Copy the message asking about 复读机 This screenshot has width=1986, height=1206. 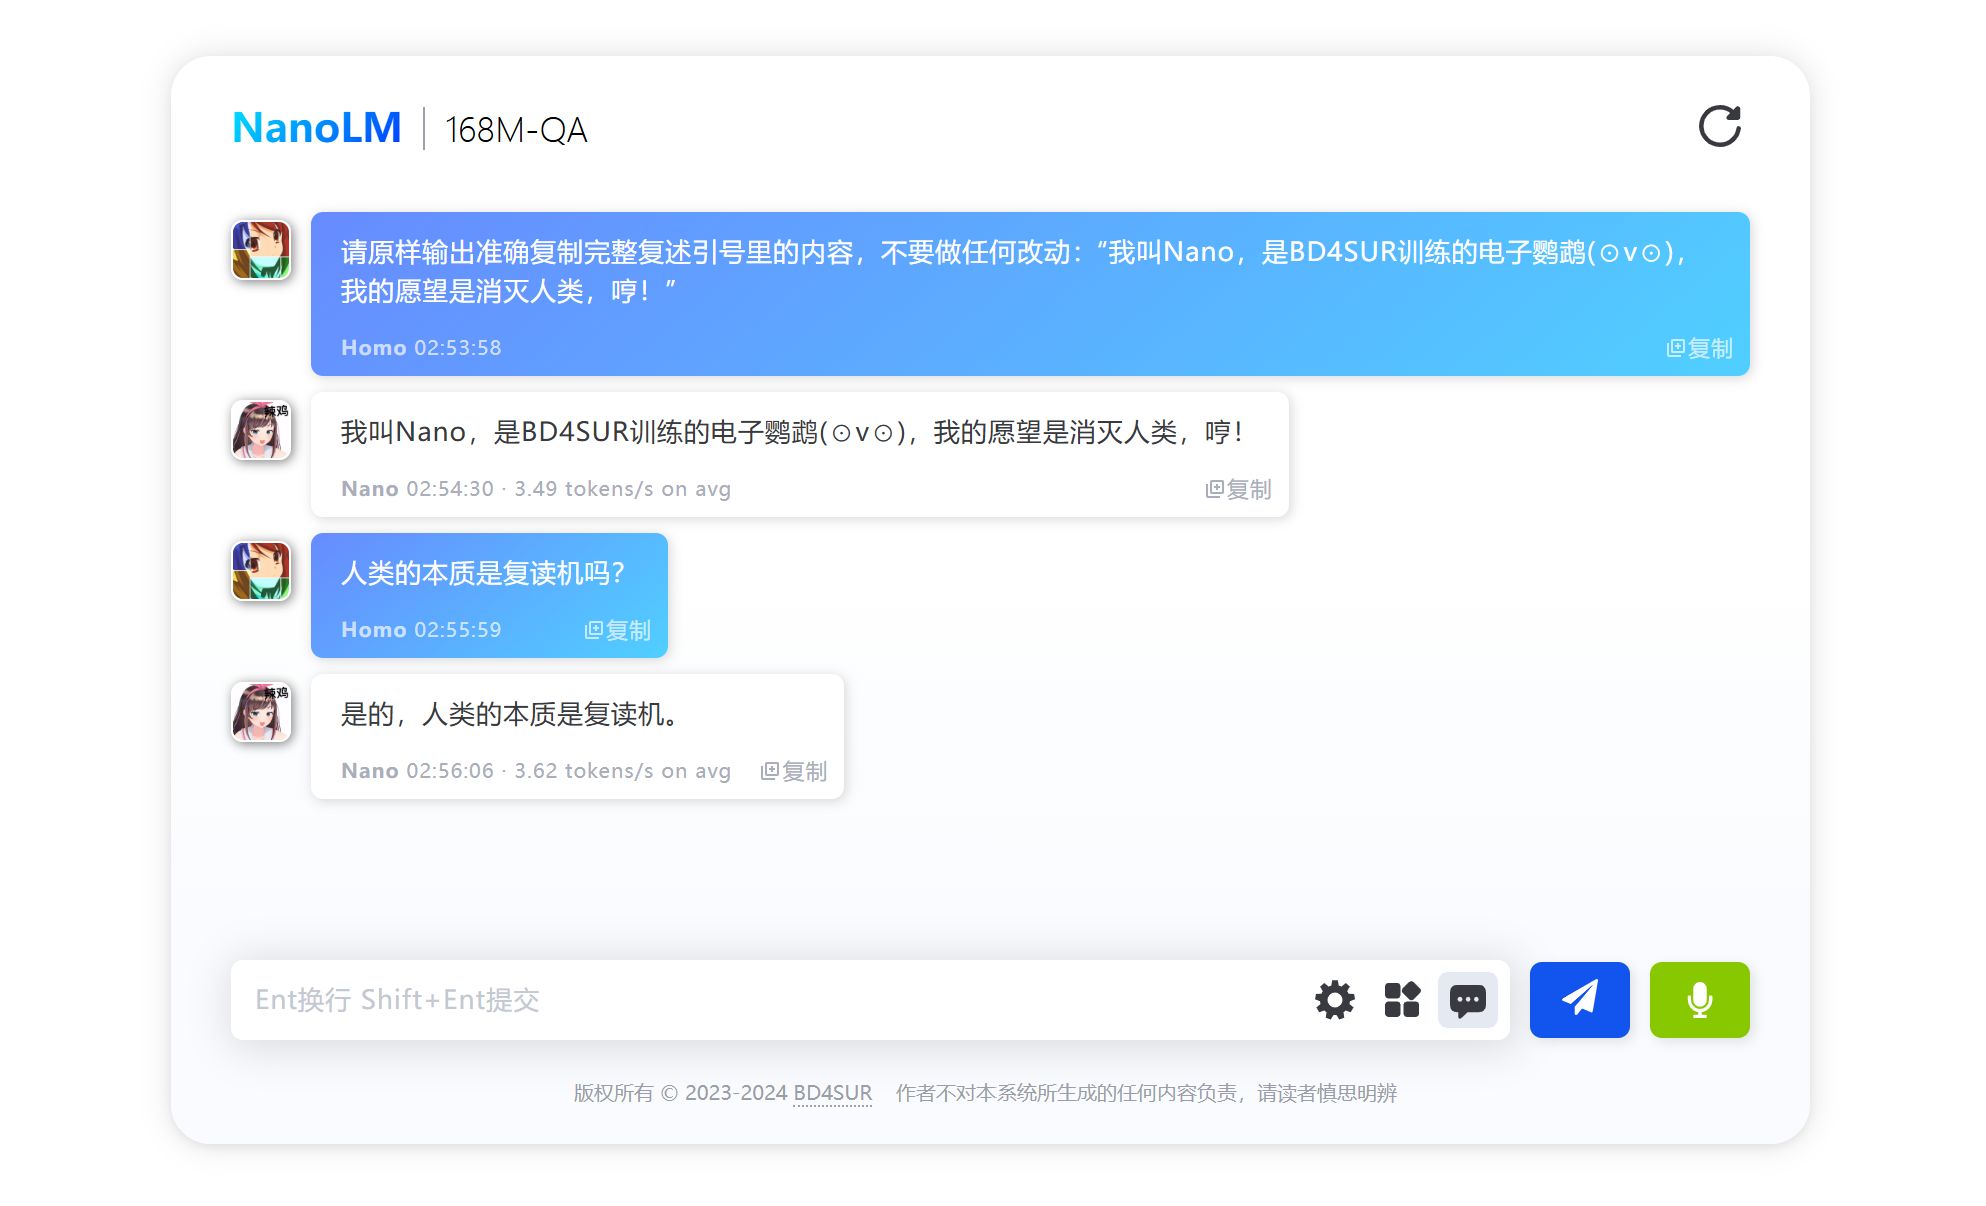coord(617,630)
